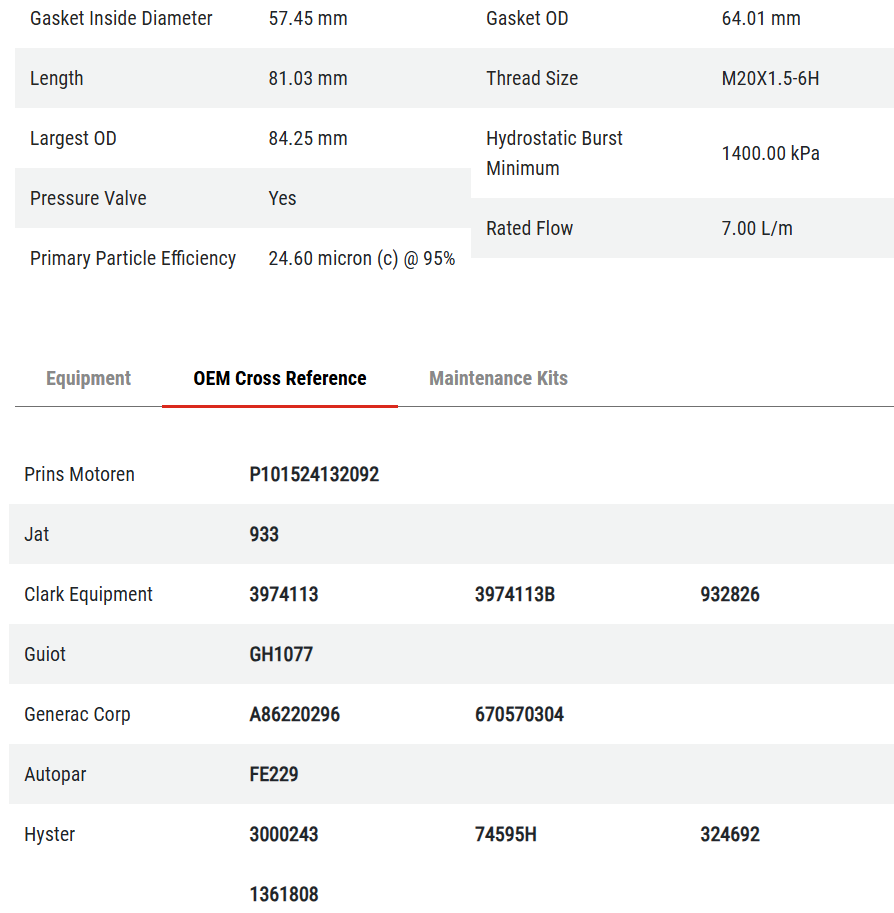This screenshot has height=913, width=894.
Task: Click Autopar part number FE229
Action: point(274,774)
